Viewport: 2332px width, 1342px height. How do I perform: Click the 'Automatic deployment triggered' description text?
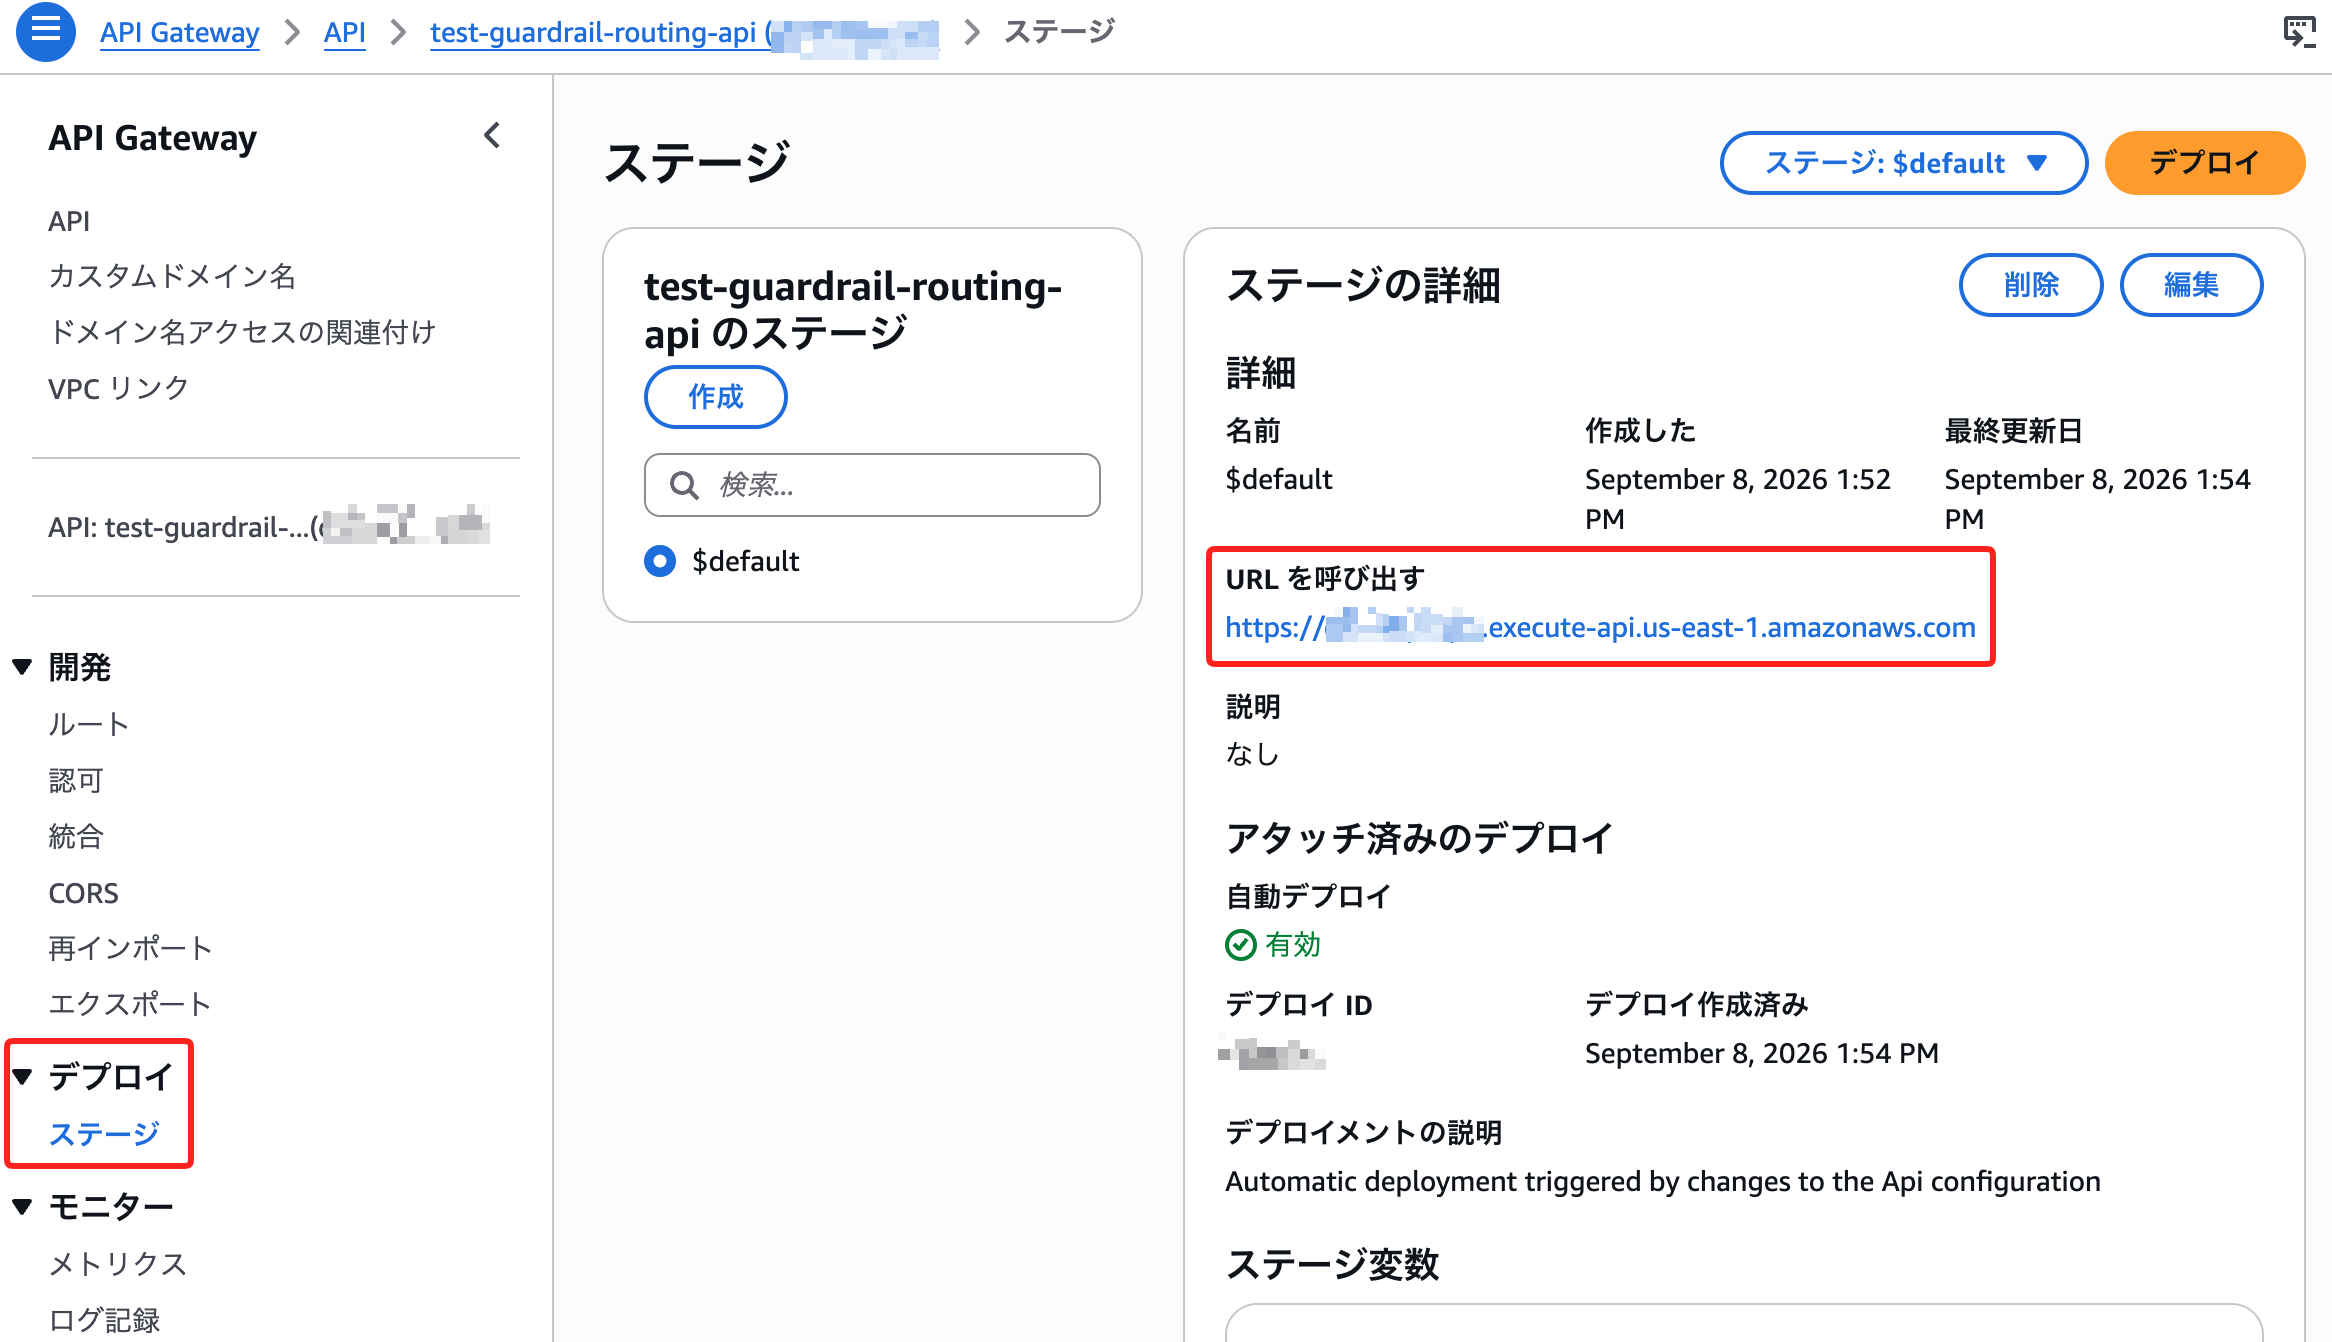[1662, 1181]
